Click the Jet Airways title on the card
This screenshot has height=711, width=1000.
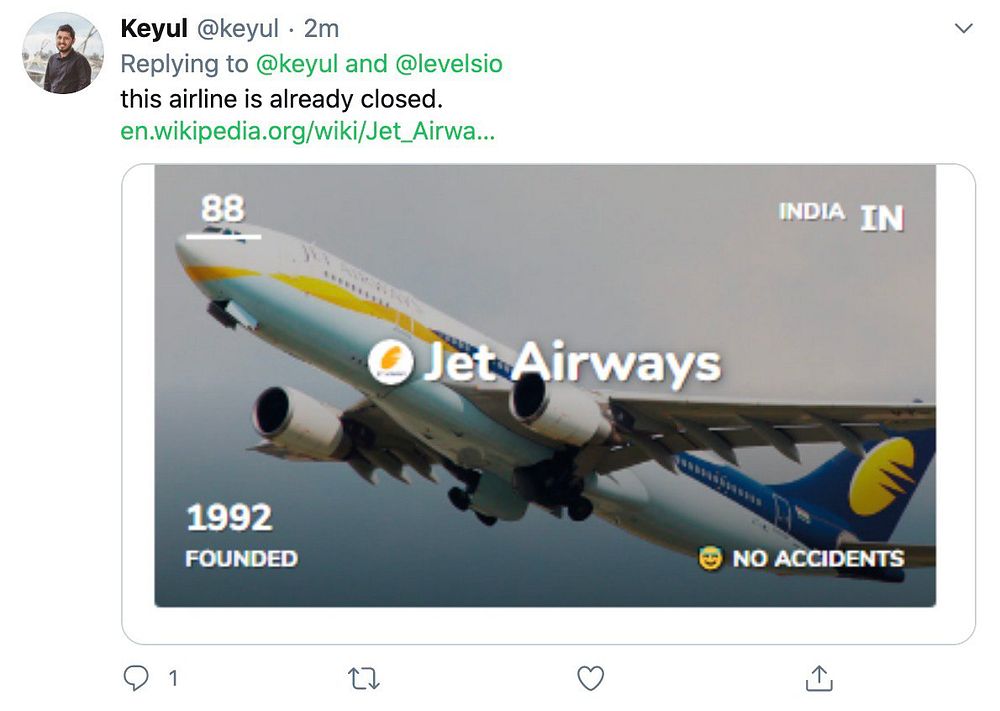click(x=572, y=362)
